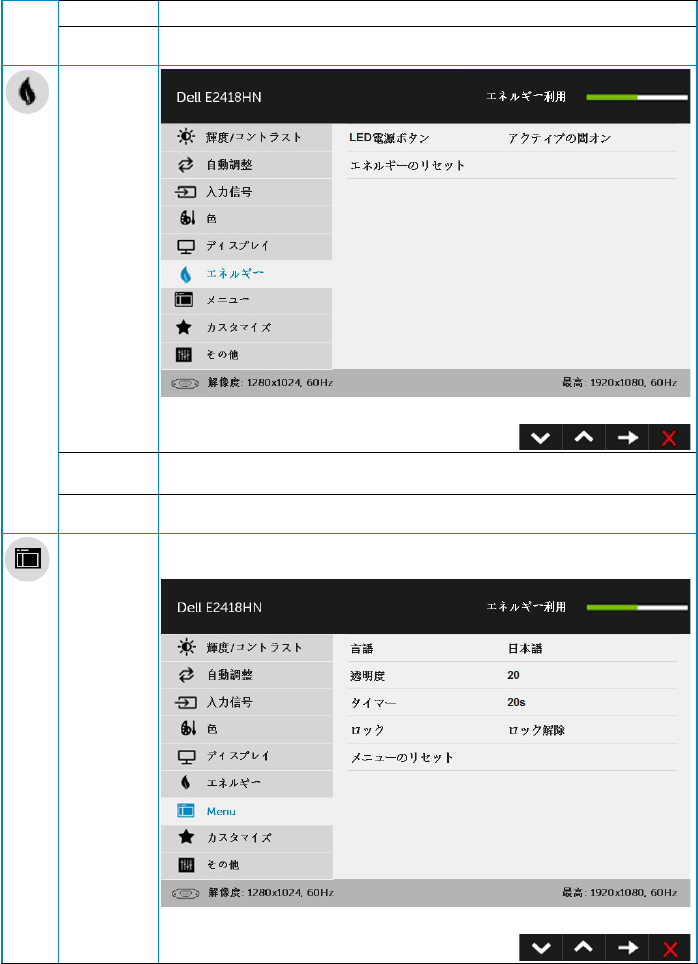Click the right arrow button under the Menu OSD
This screenshot has width=698, height=964.
[627, 947]
